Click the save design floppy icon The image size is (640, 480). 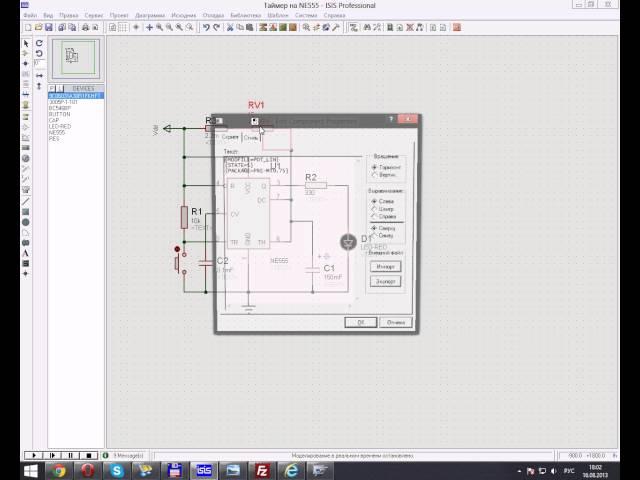[x=49, y=27]
